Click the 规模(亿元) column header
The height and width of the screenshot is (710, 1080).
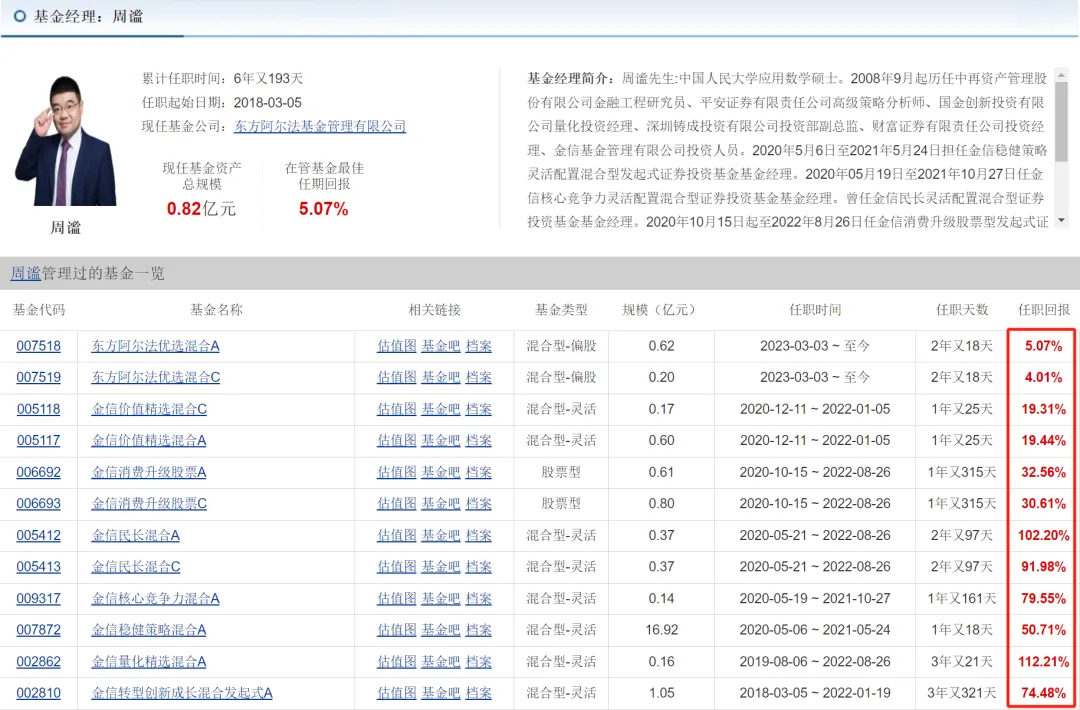pos(661,310)
